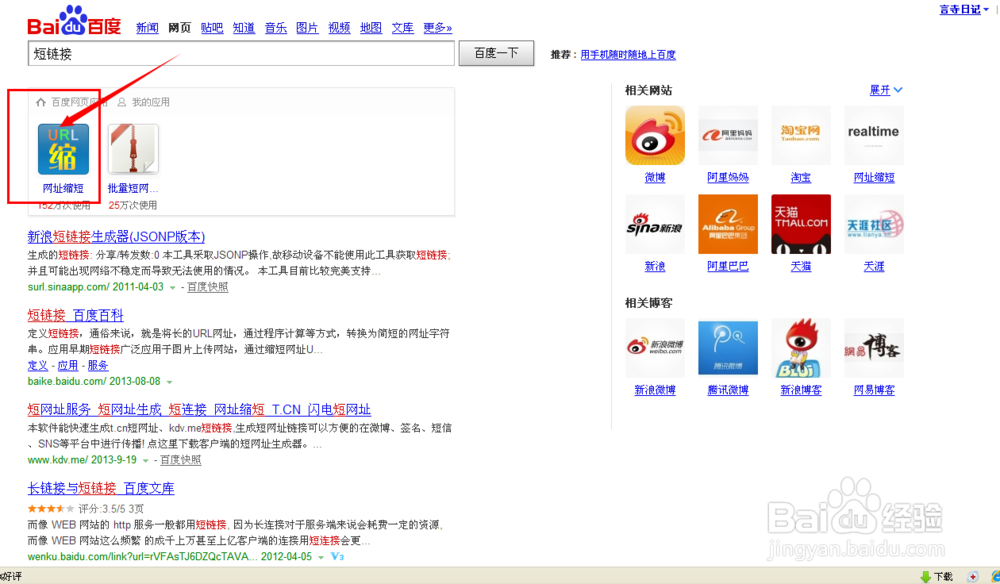Open the 批量短网… app name link

[x=133, y=188]
